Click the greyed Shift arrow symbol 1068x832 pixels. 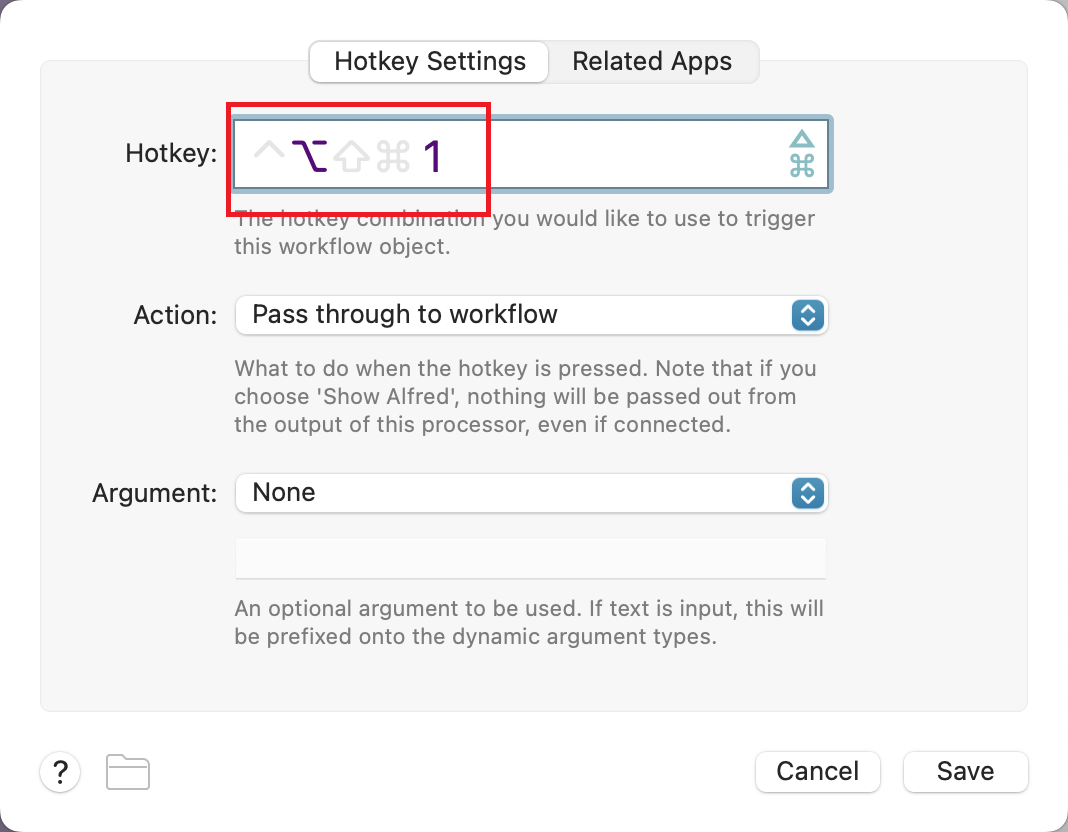351,156
